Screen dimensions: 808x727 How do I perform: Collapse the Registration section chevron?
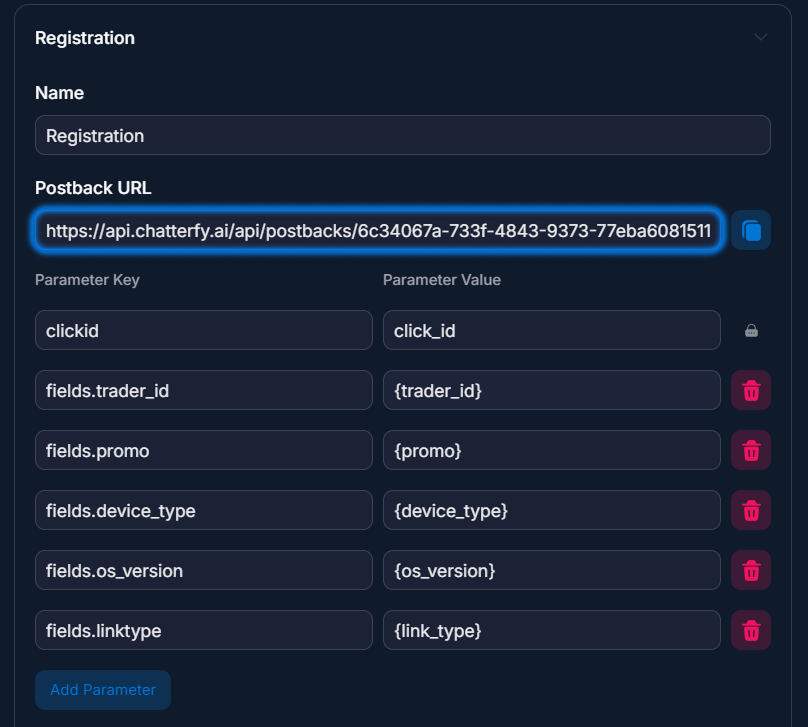coord(761,37)
